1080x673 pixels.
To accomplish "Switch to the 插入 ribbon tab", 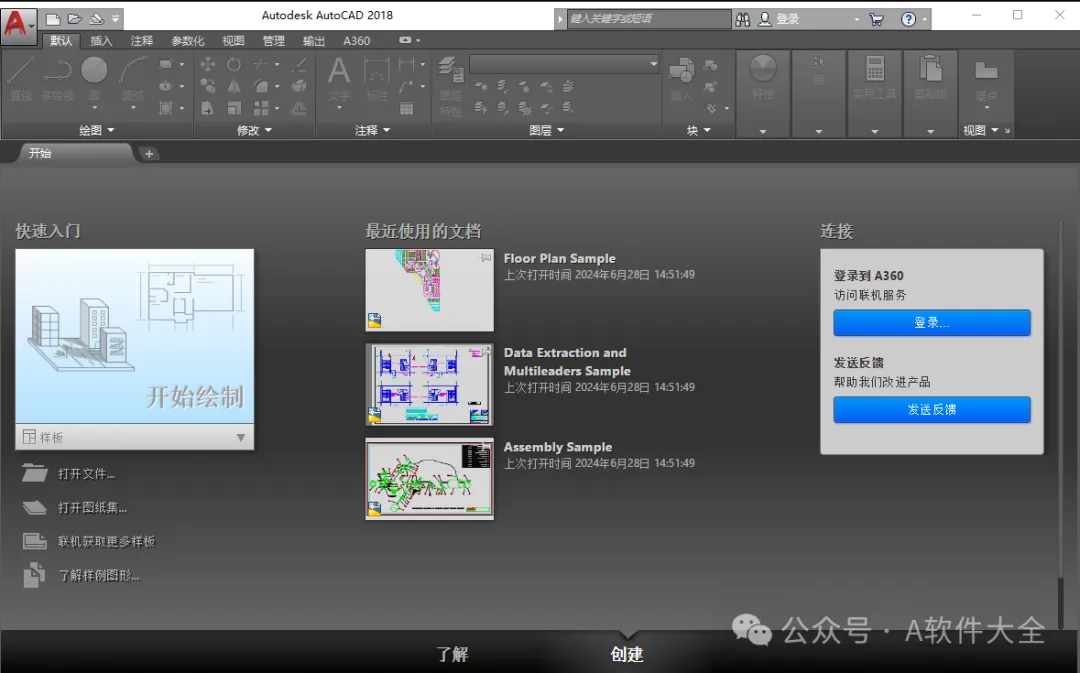I will click(101, 41).
